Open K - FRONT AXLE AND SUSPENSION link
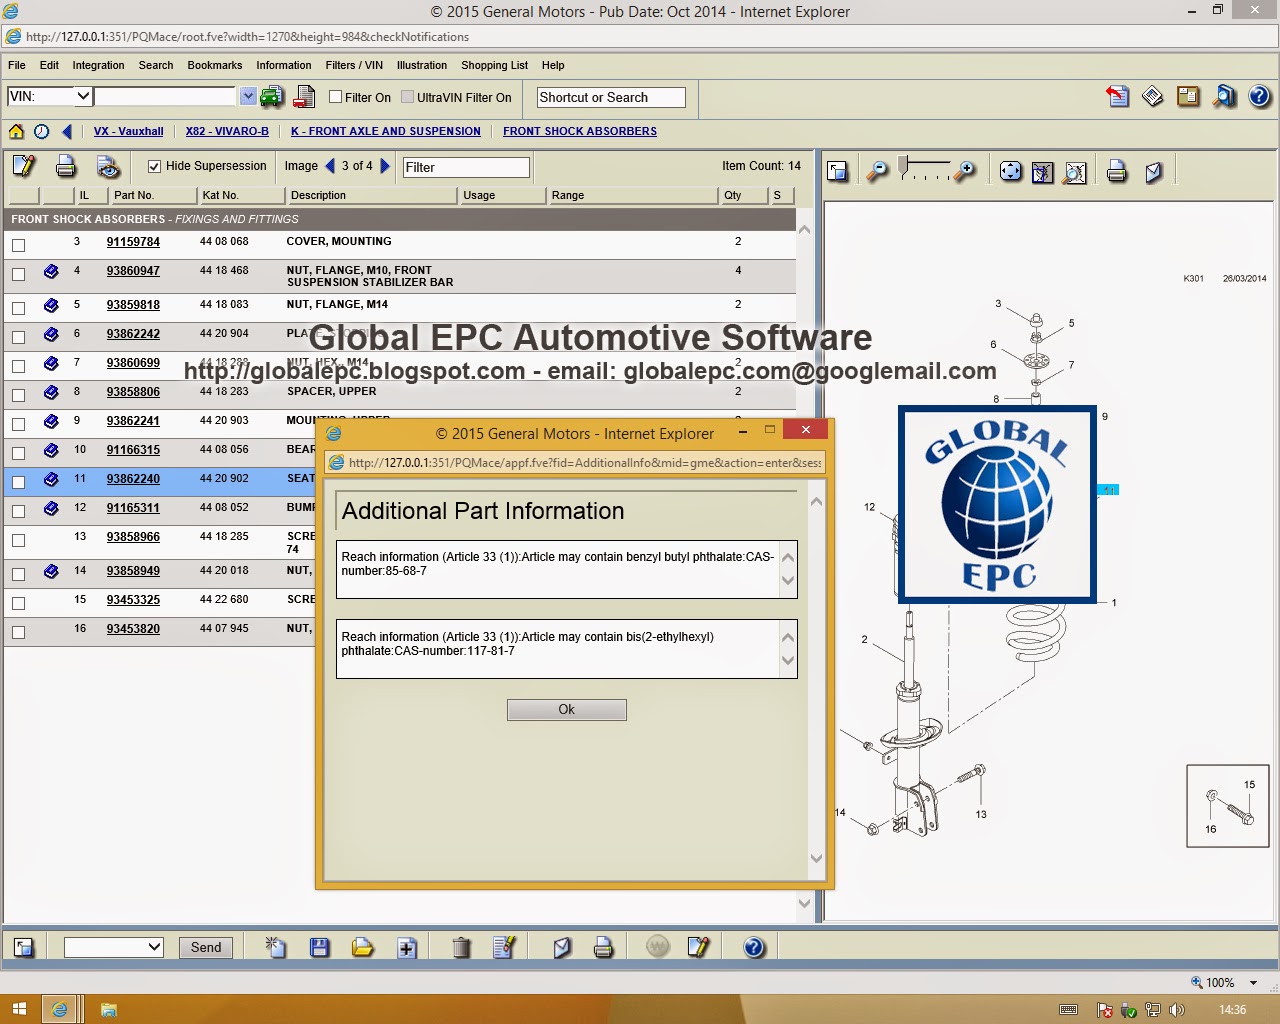Screen dimensions: 1280x1024 [x=386, y=131]
